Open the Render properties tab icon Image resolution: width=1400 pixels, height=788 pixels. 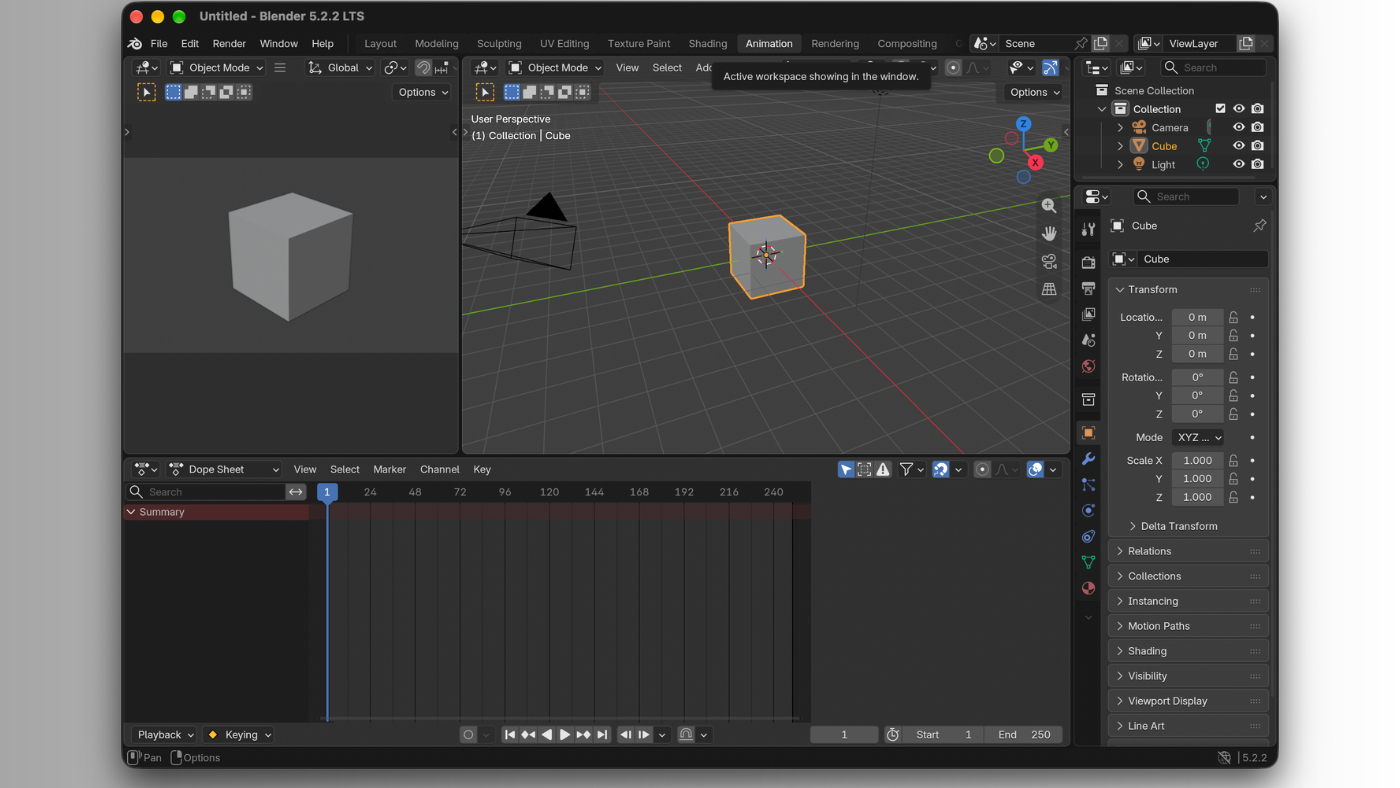point(1088,262)
